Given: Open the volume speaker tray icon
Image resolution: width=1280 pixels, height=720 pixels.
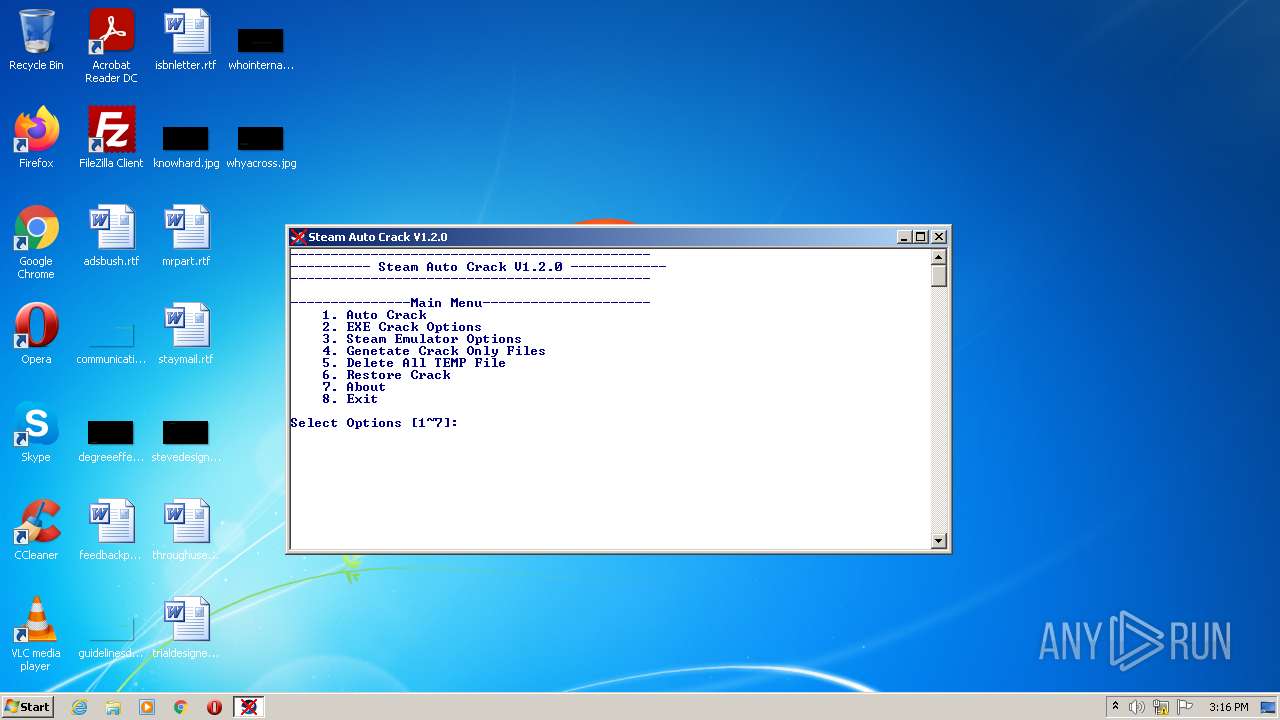Looking at the screenshot, I should coord(1137,707).
